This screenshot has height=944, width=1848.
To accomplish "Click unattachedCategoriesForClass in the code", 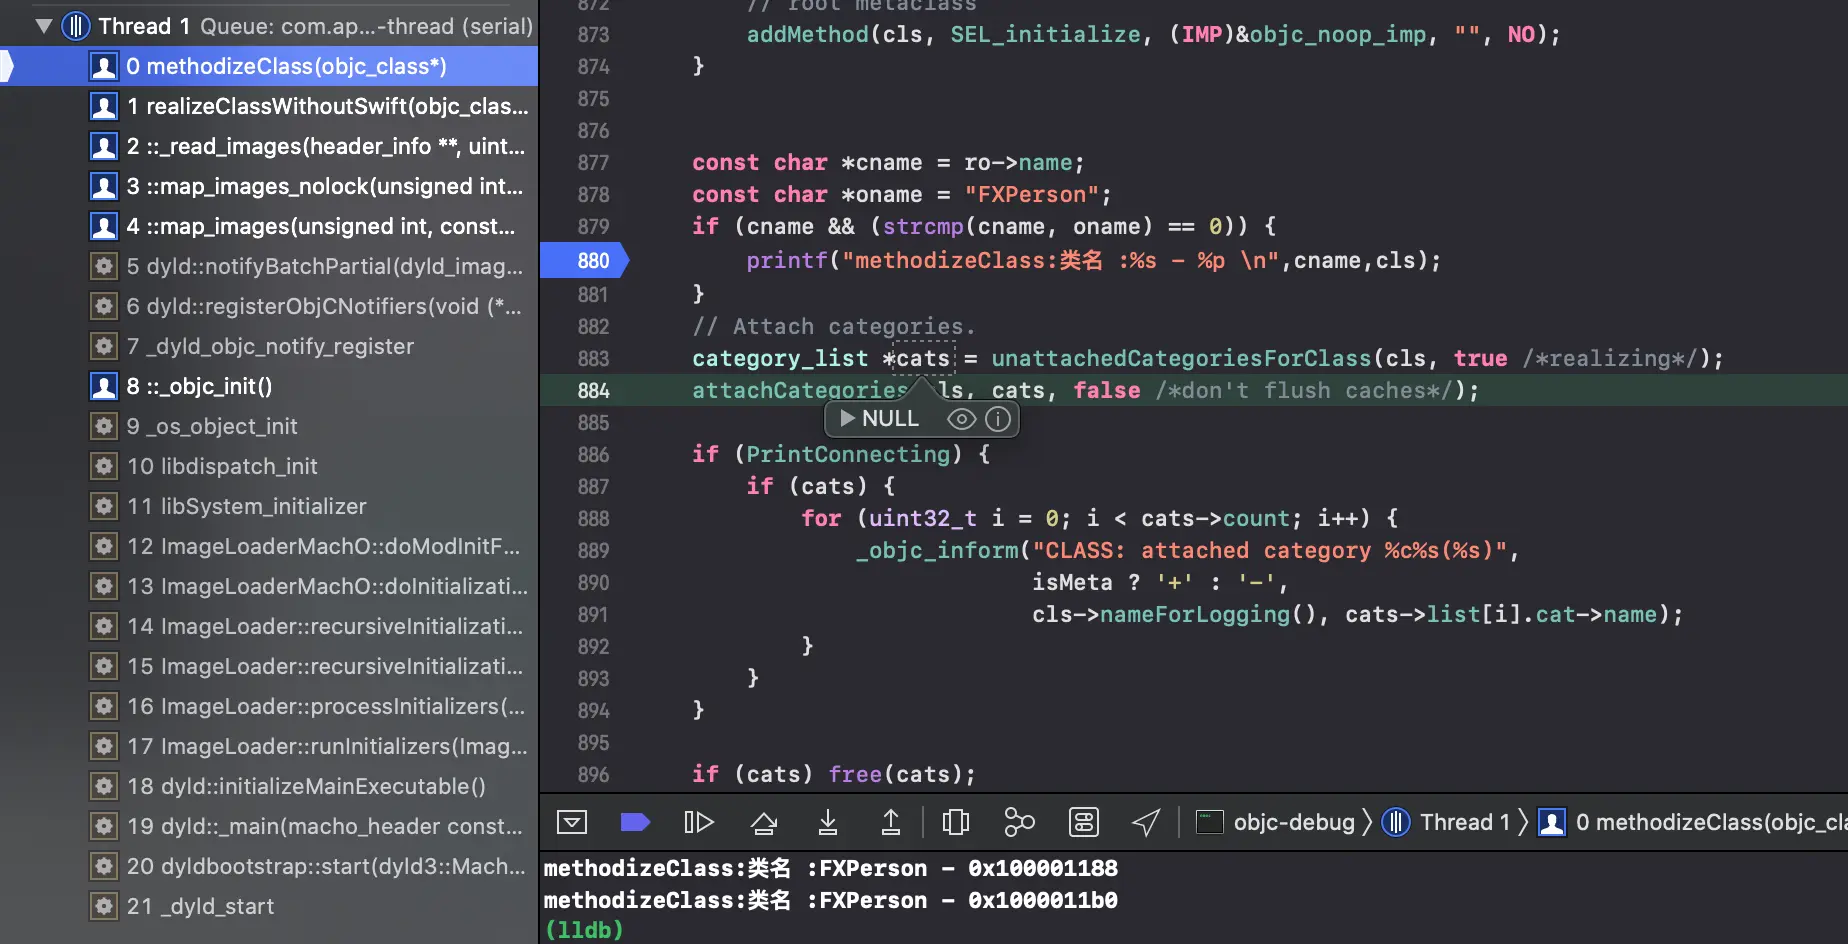I will coord(1181,358).
